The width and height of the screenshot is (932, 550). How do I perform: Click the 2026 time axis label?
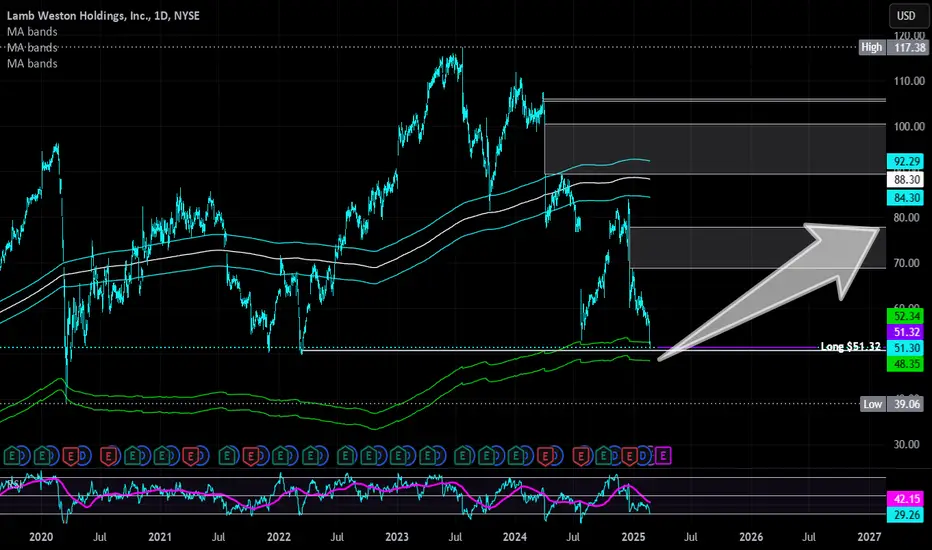tap(751, 537)
